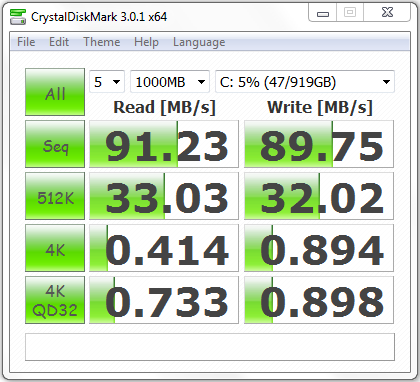Click the Seq read result 91.23

click(x=164, y=144)
